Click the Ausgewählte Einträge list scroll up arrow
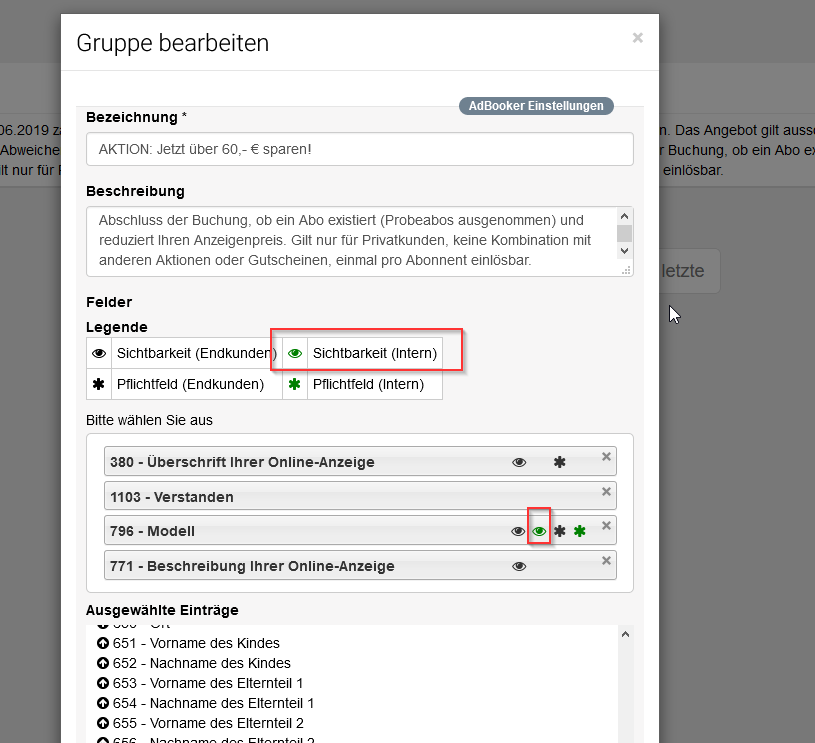 coord(625,634)
